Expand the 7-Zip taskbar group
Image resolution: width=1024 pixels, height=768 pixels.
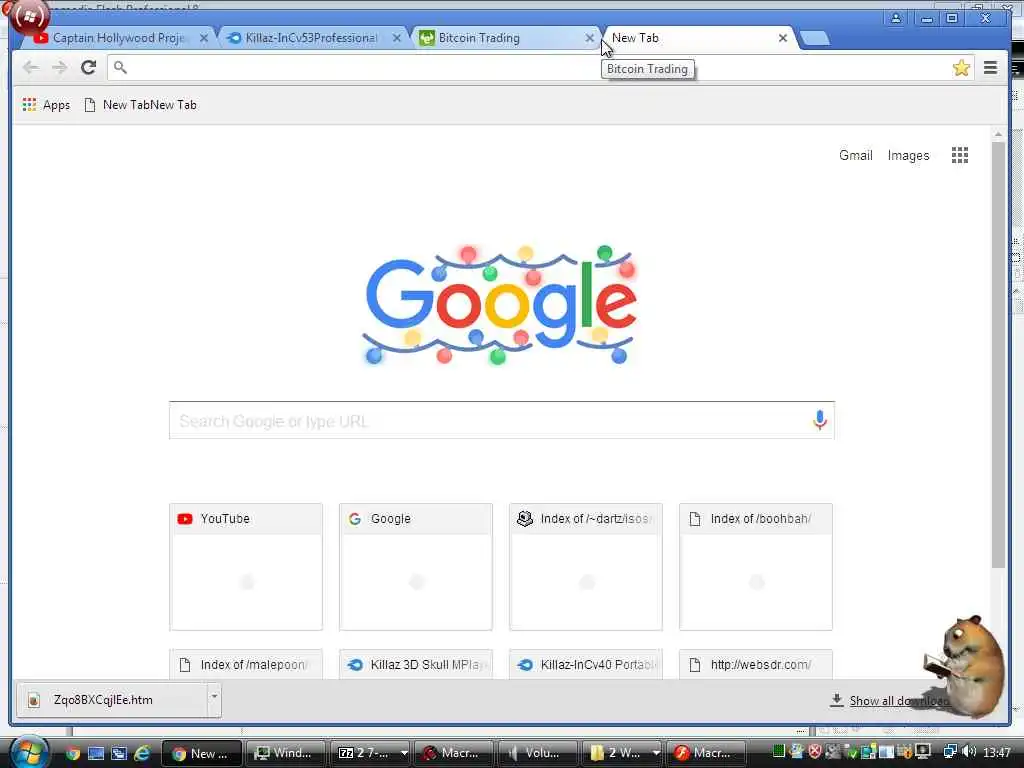pos(404,753)
